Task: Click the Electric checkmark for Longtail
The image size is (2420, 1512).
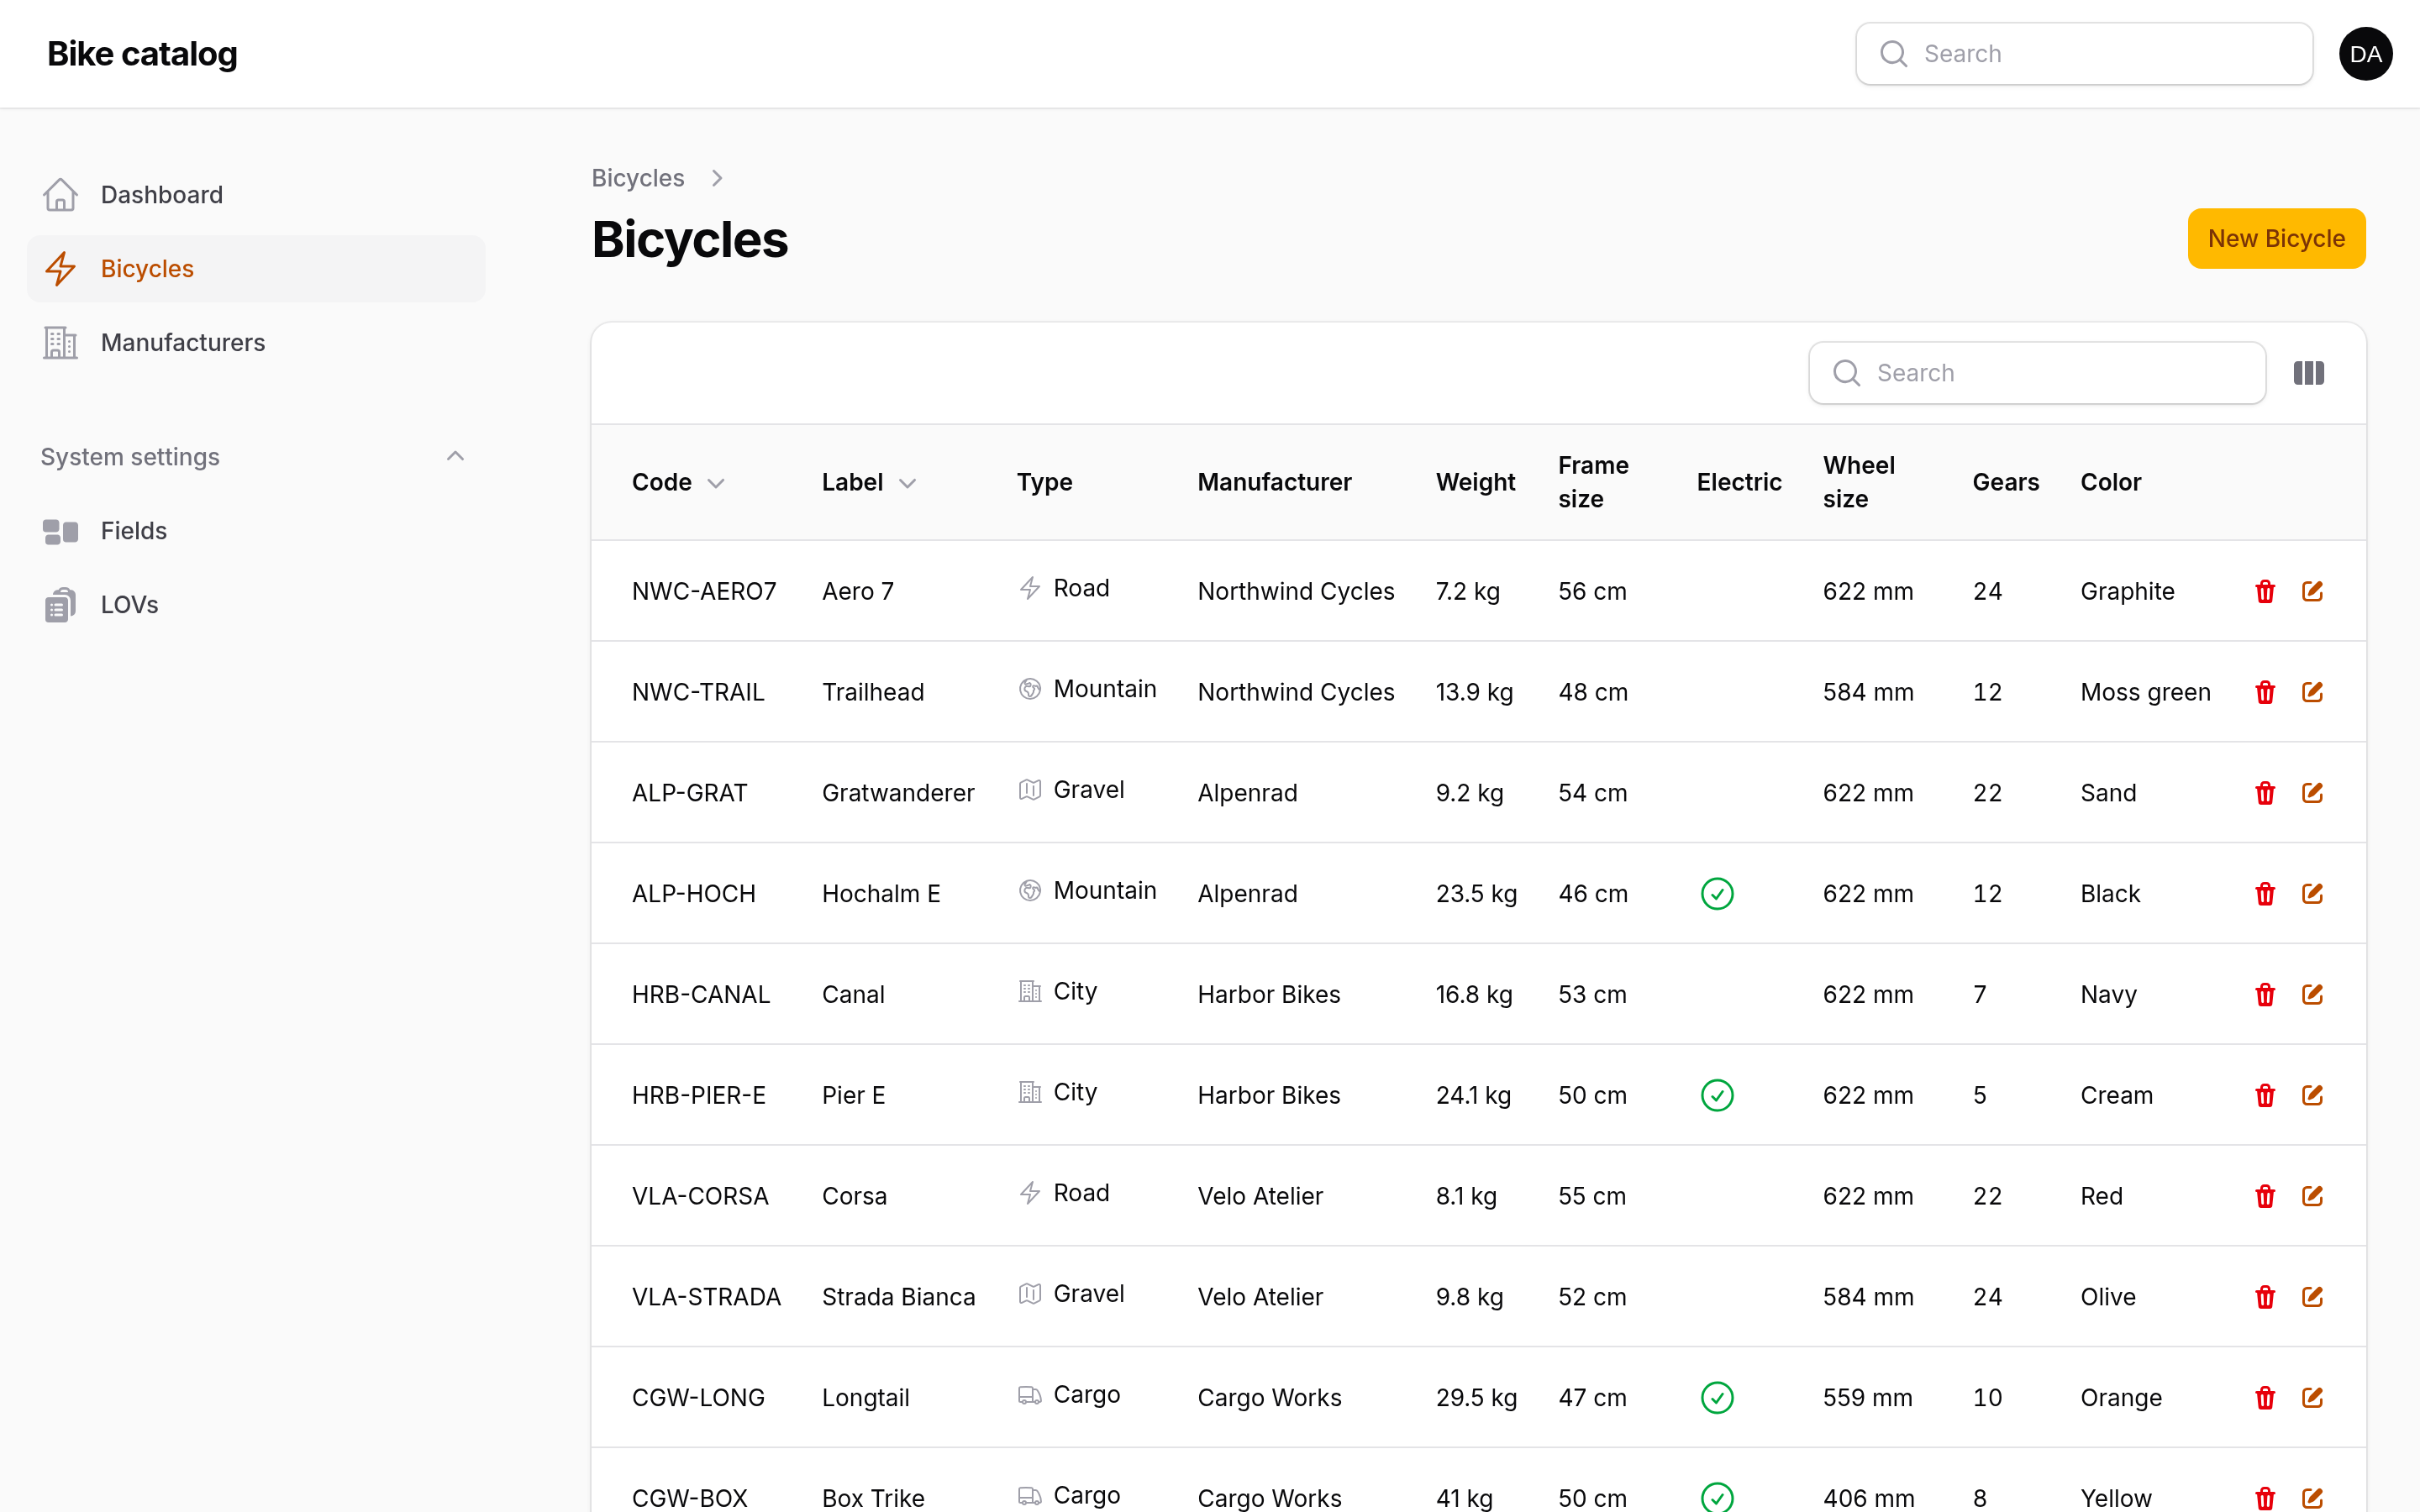Action: [x=1717, y=1398]
